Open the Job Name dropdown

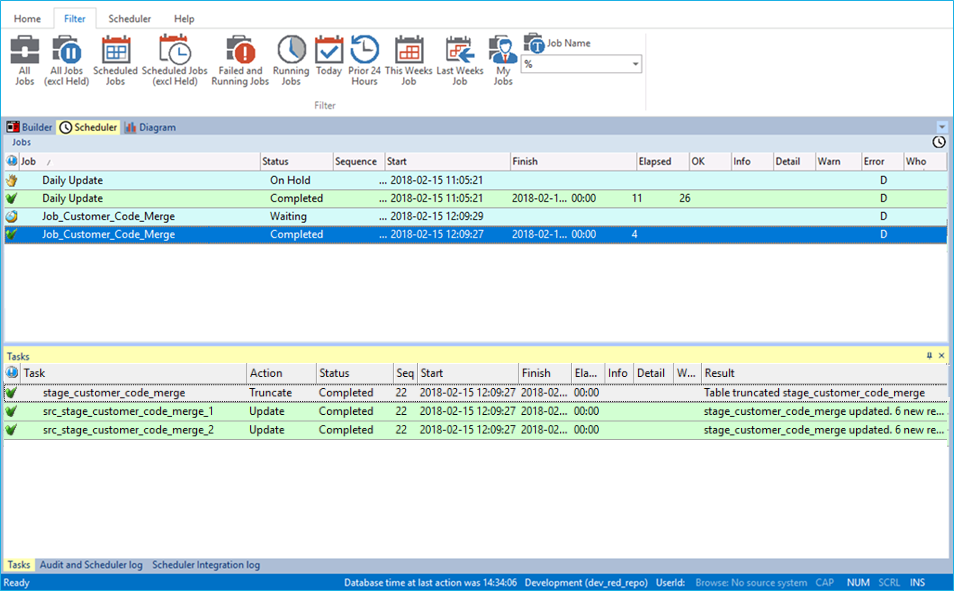(x=635, y=64)
